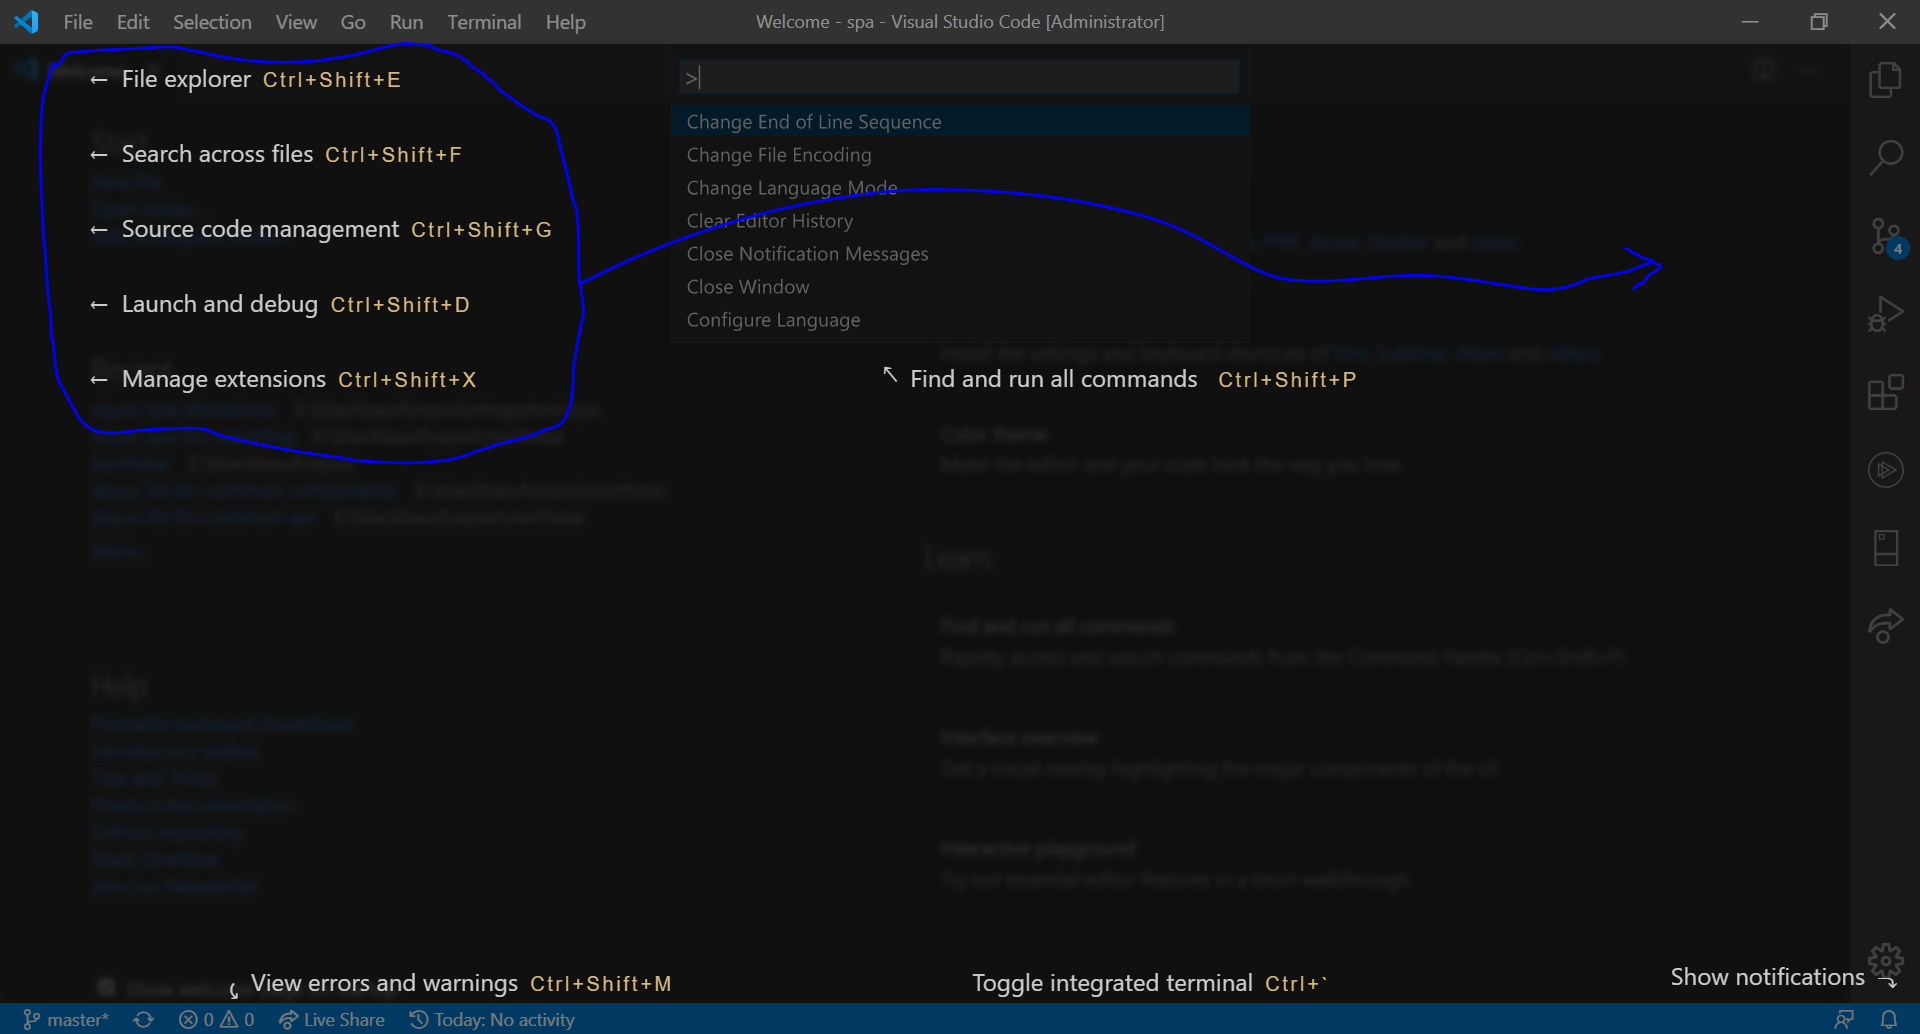Click the synchronize changes icon in the status bar
Image resolution: width=1920 pixels, height=1034 pixels.
pos(143,1019)
